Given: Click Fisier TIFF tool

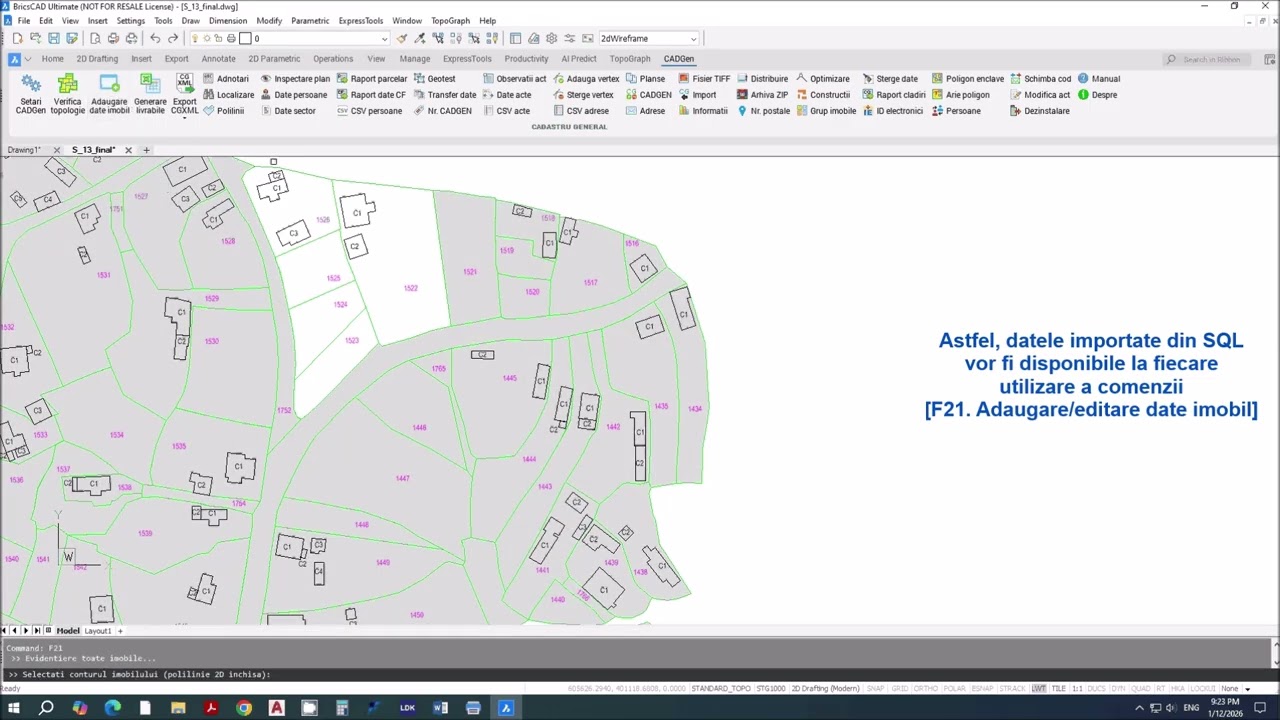Looking at the screenshot, I should [704, 79].
